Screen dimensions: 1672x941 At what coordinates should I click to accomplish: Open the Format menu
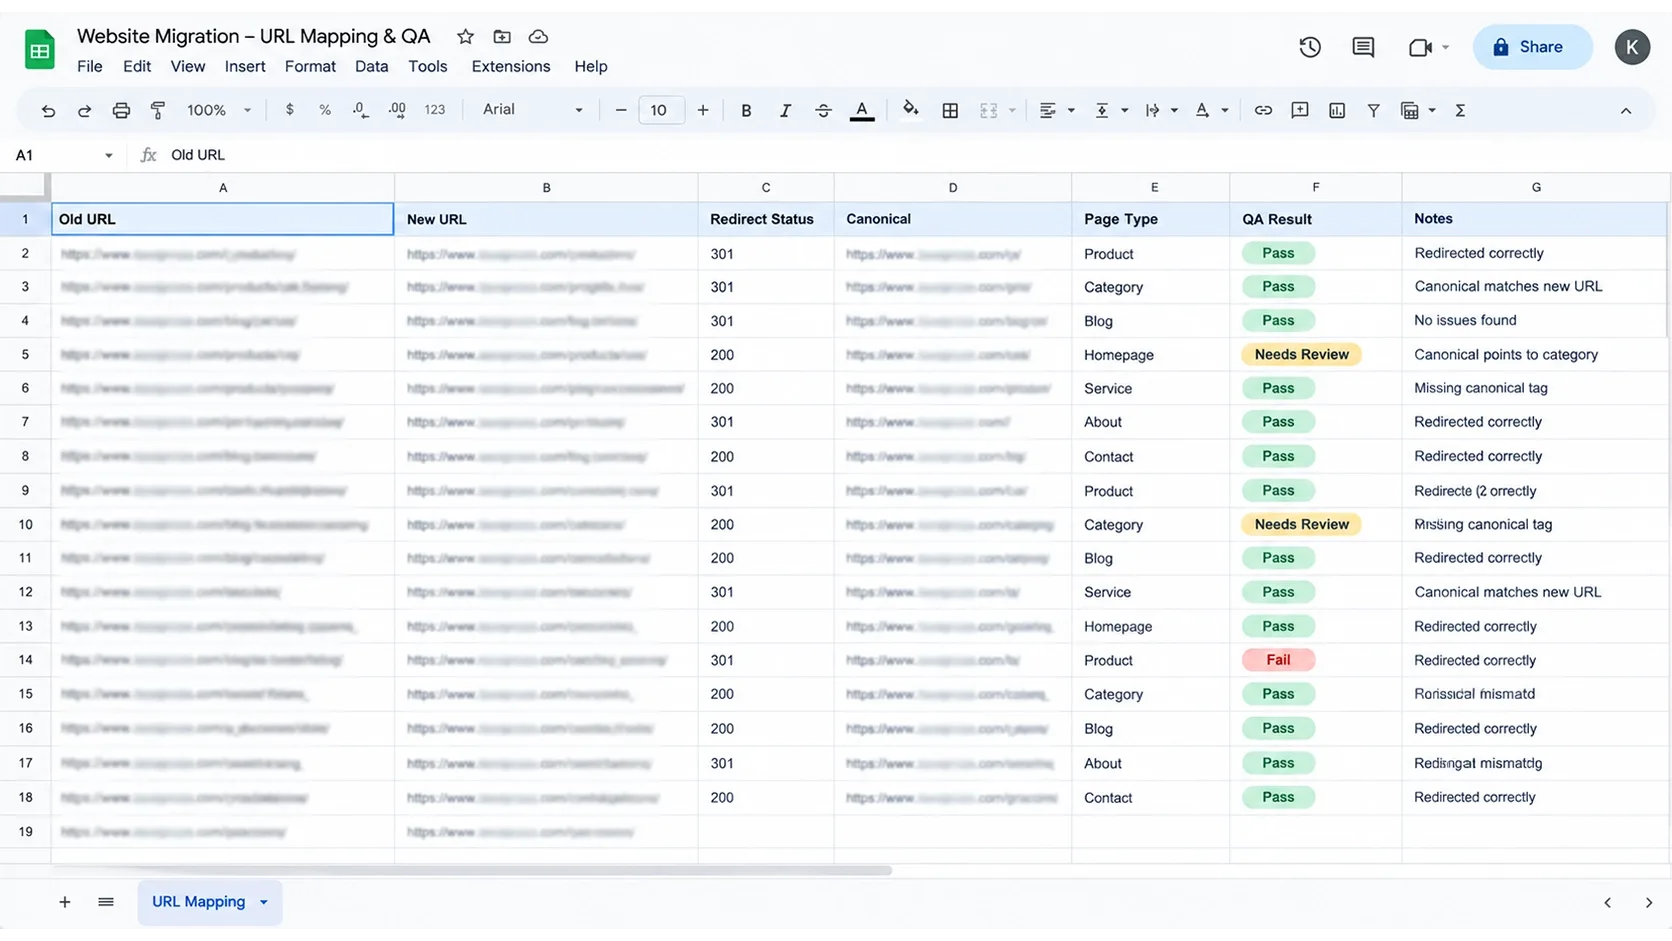tap(310, 66)
